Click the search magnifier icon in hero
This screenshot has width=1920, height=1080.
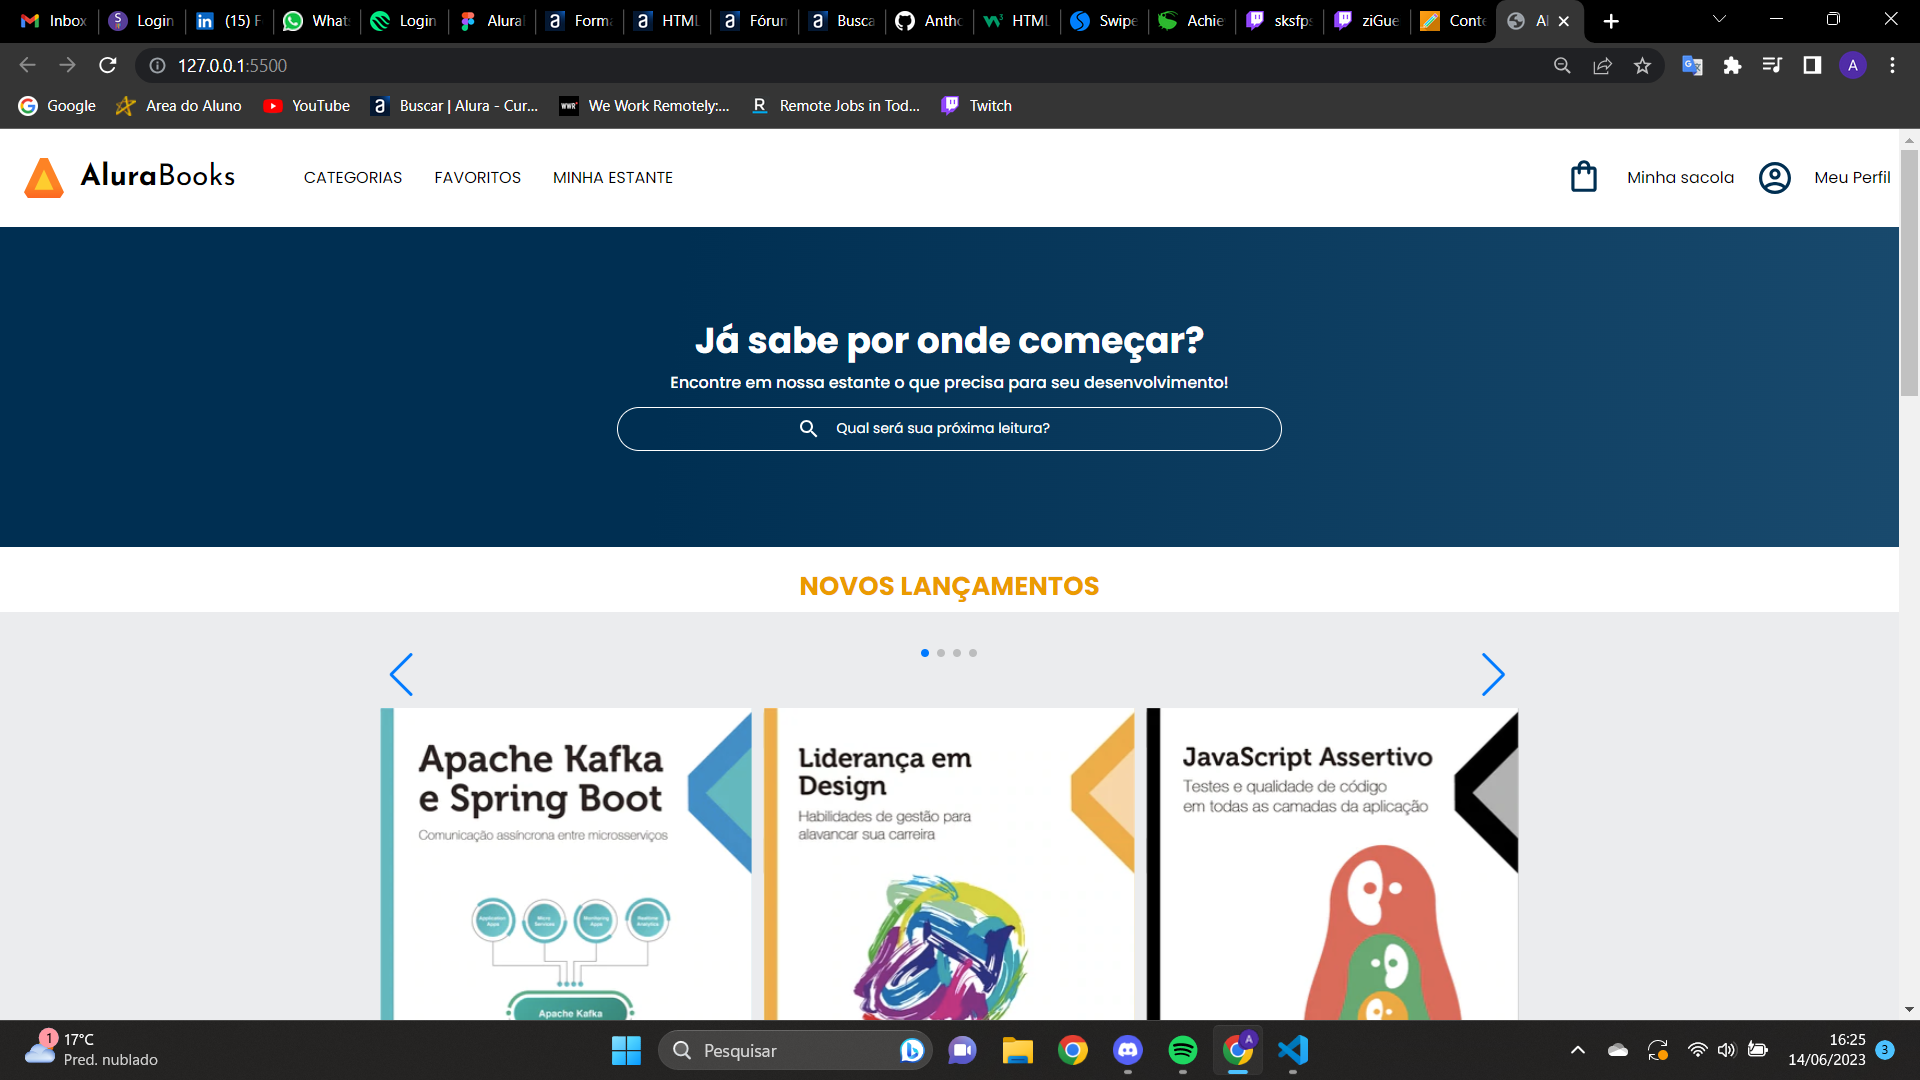[808, 428]
